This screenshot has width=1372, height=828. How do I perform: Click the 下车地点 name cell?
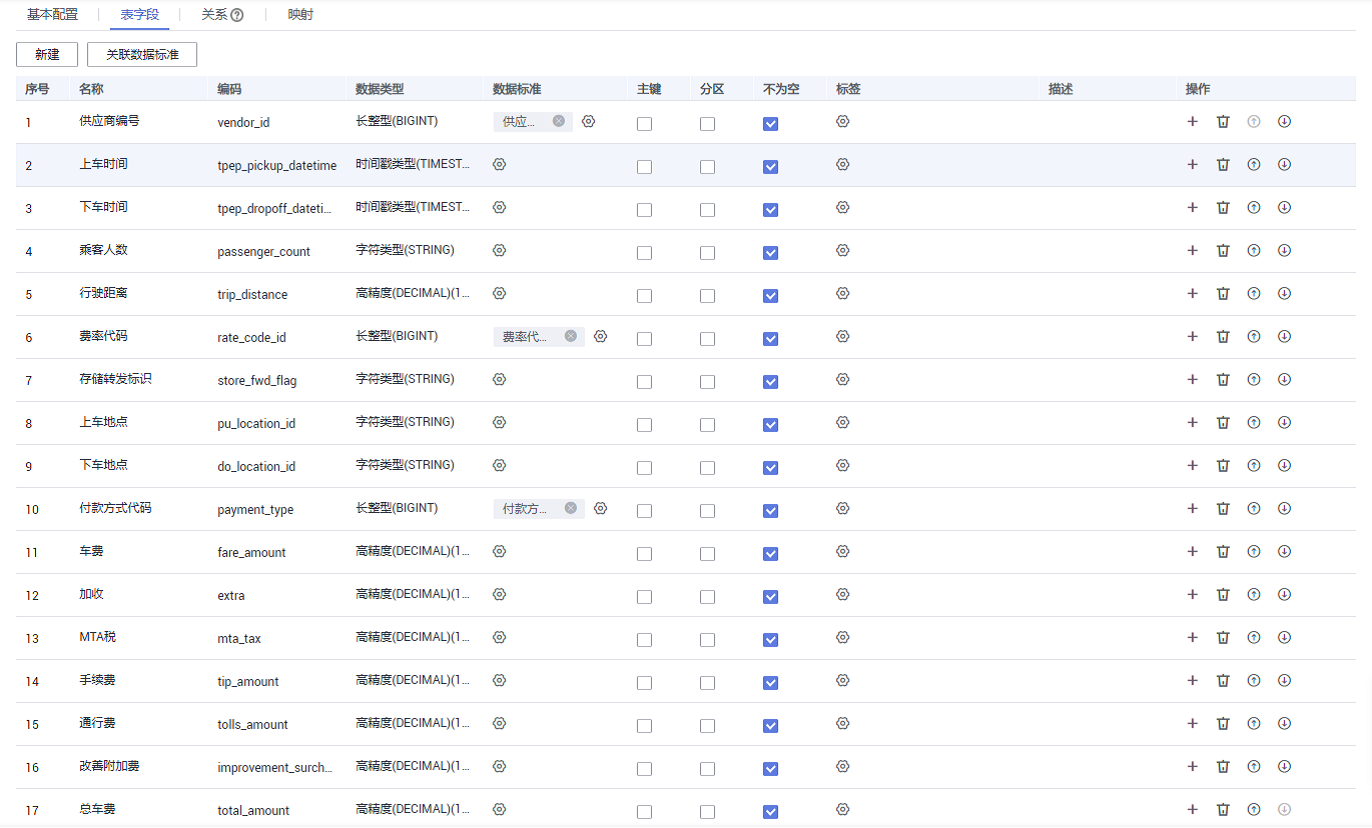pyautogui.click(x=104, y=465)
